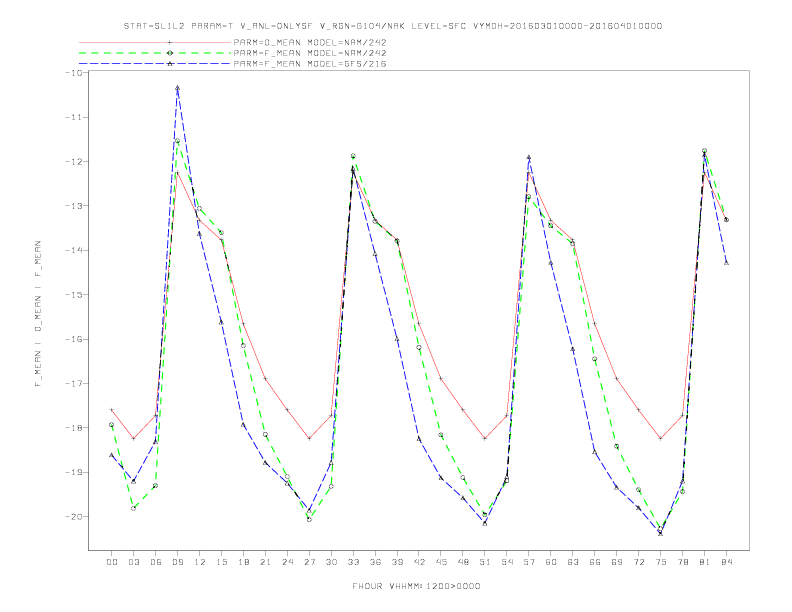Click the x-axis tick label 27
The width and height of the screenshot is (792, 612).
[309, 562]
